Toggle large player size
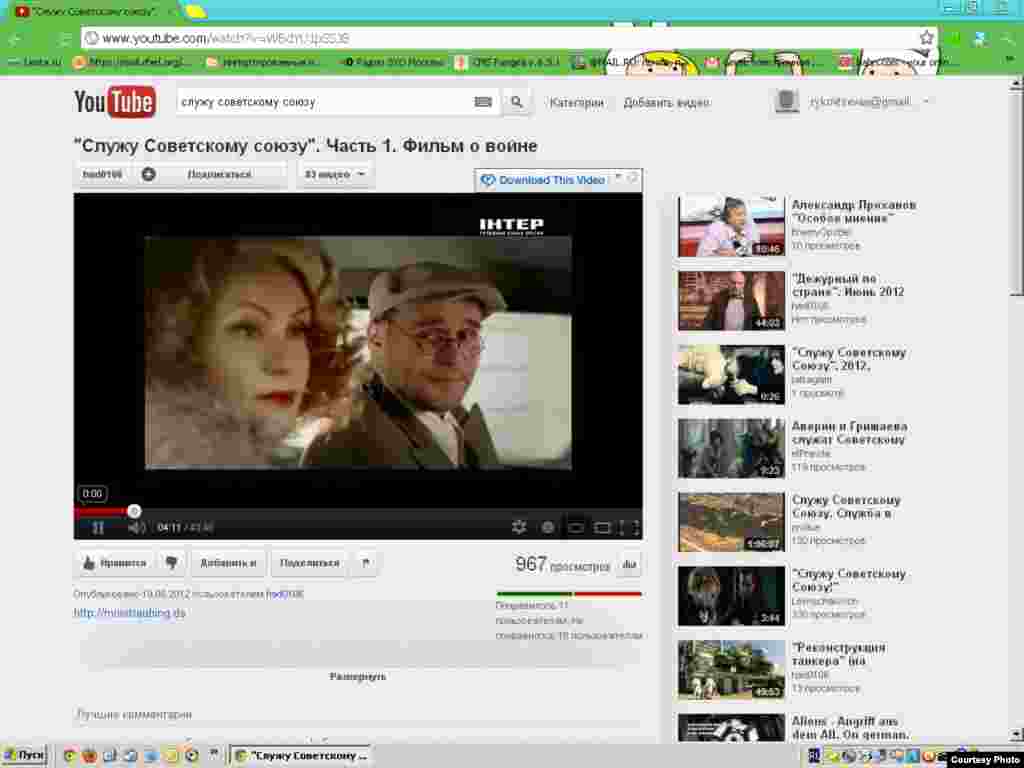The image size is (1024, 768). (602, 527)
